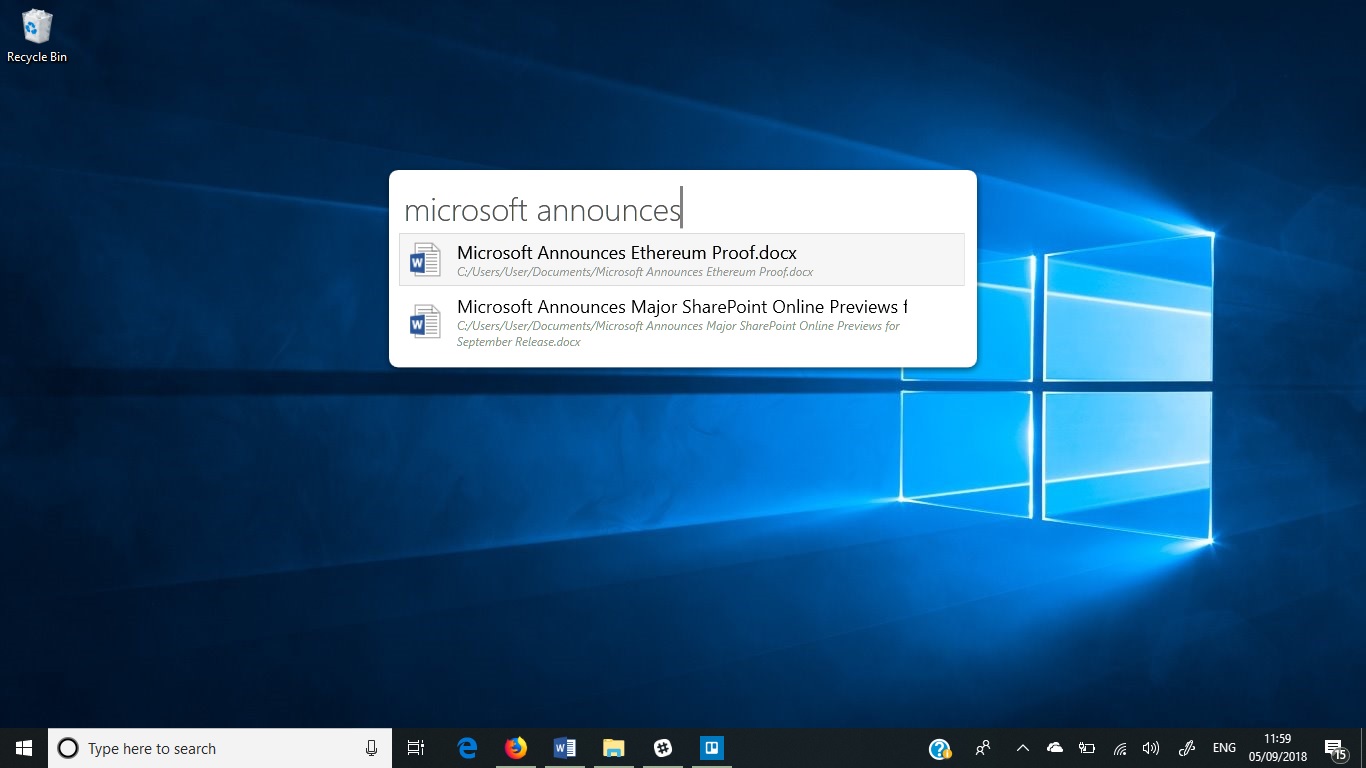The image size is (1366, 768).
Task: Open Action Center with 15 notifications
Action: point(1335,747)
